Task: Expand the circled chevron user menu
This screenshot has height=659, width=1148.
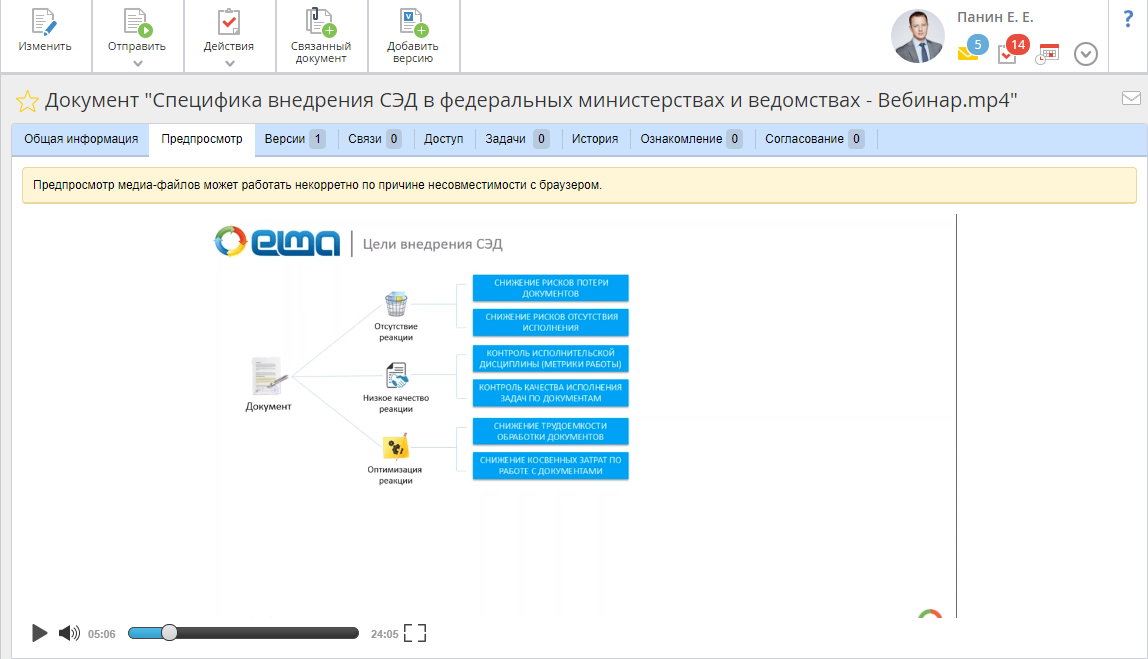Action: [x=1086, y=53]
